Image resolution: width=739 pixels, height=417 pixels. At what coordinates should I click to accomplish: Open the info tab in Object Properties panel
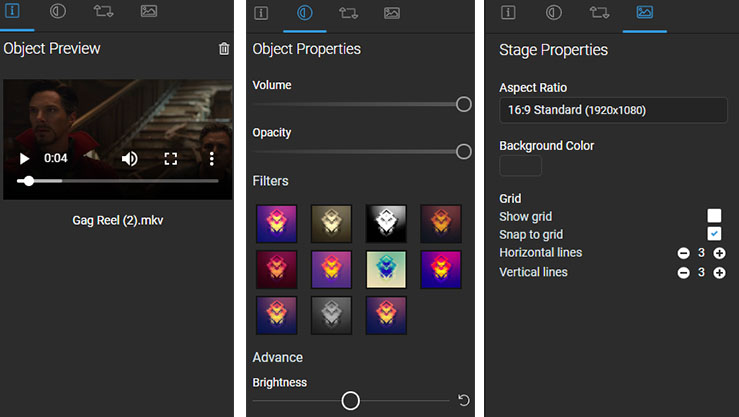(x=261, y=13)
